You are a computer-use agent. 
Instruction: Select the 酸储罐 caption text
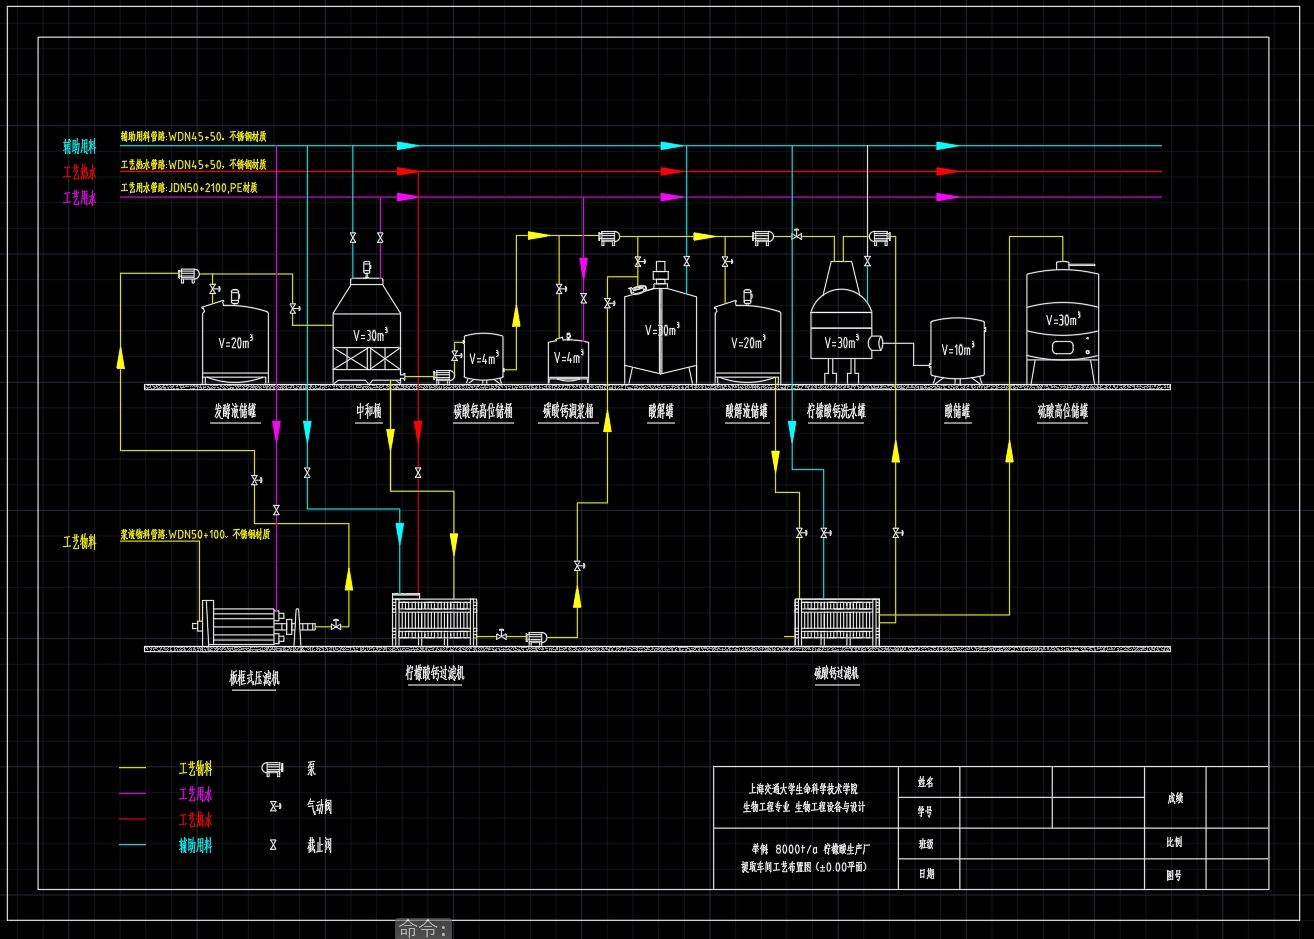pyautogui.click(x=958, y=412)
